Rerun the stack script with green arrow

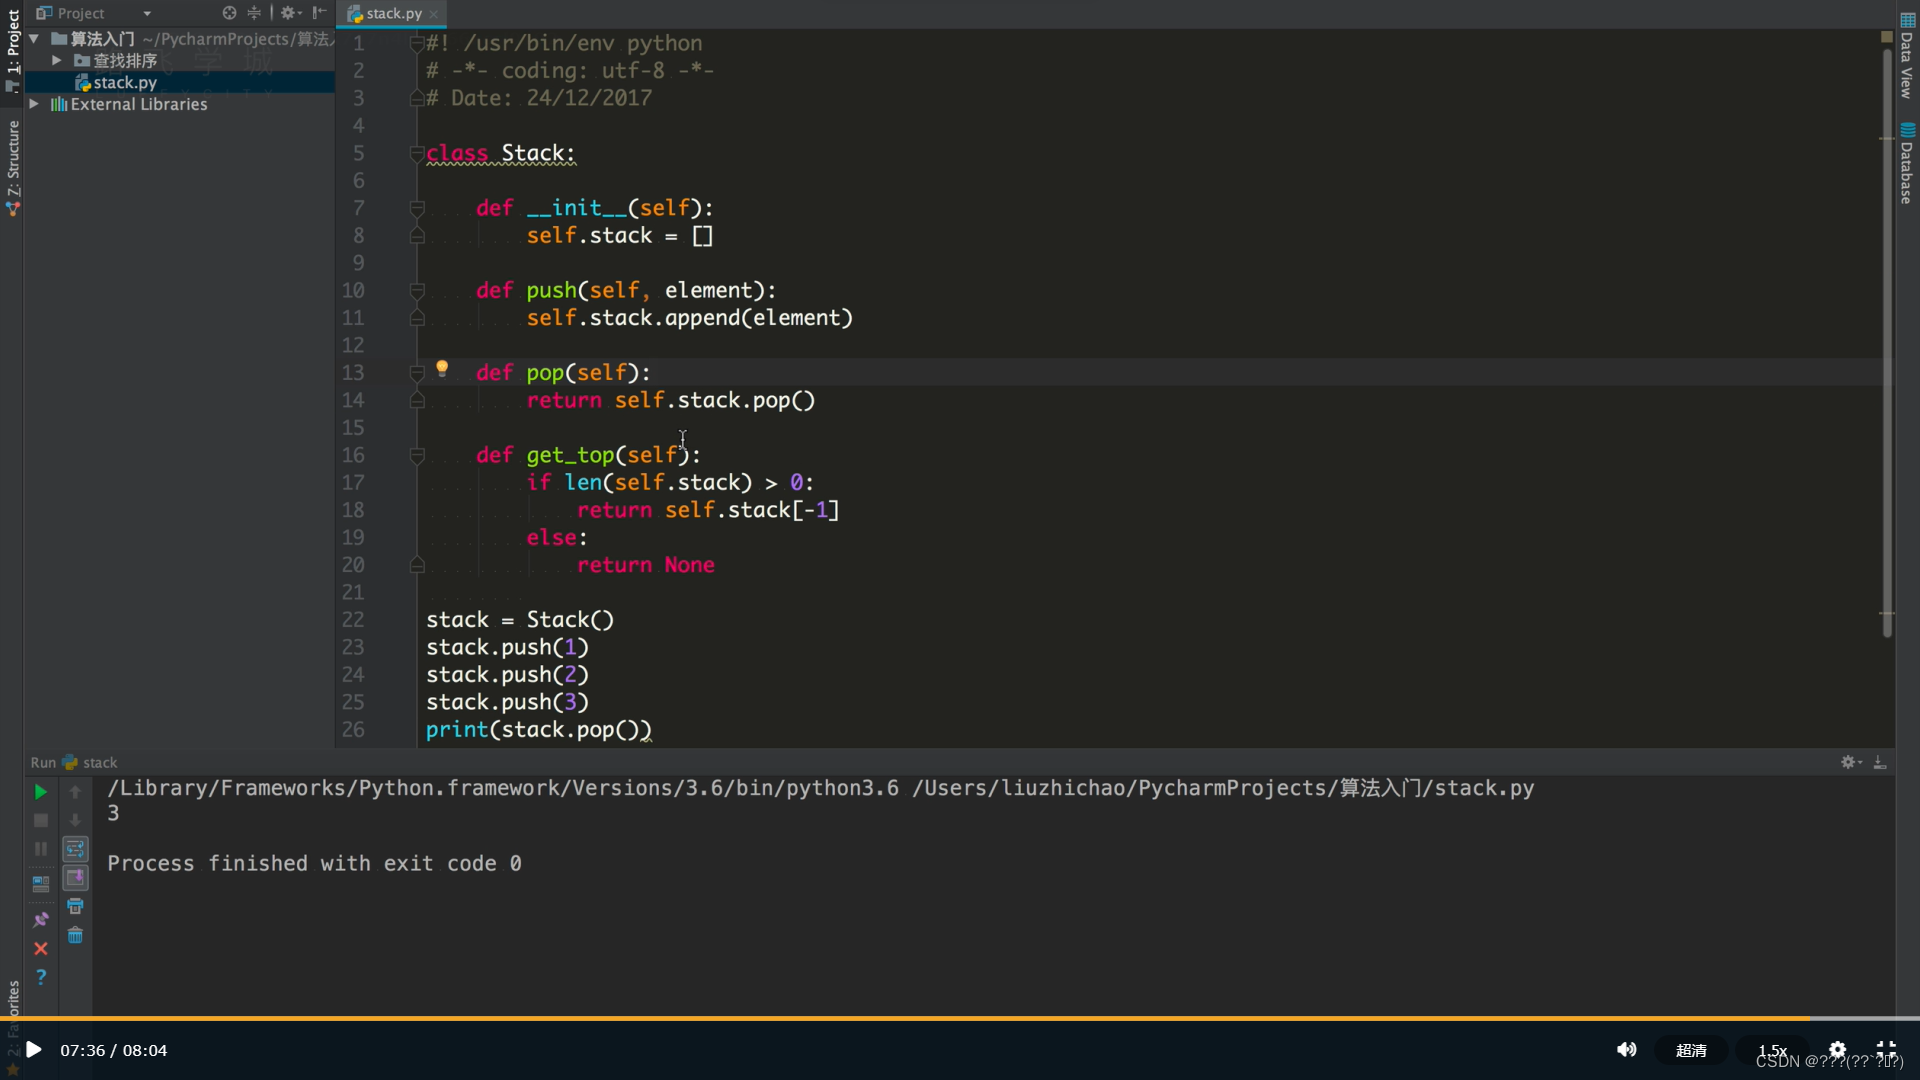click(x=40, y=792)
